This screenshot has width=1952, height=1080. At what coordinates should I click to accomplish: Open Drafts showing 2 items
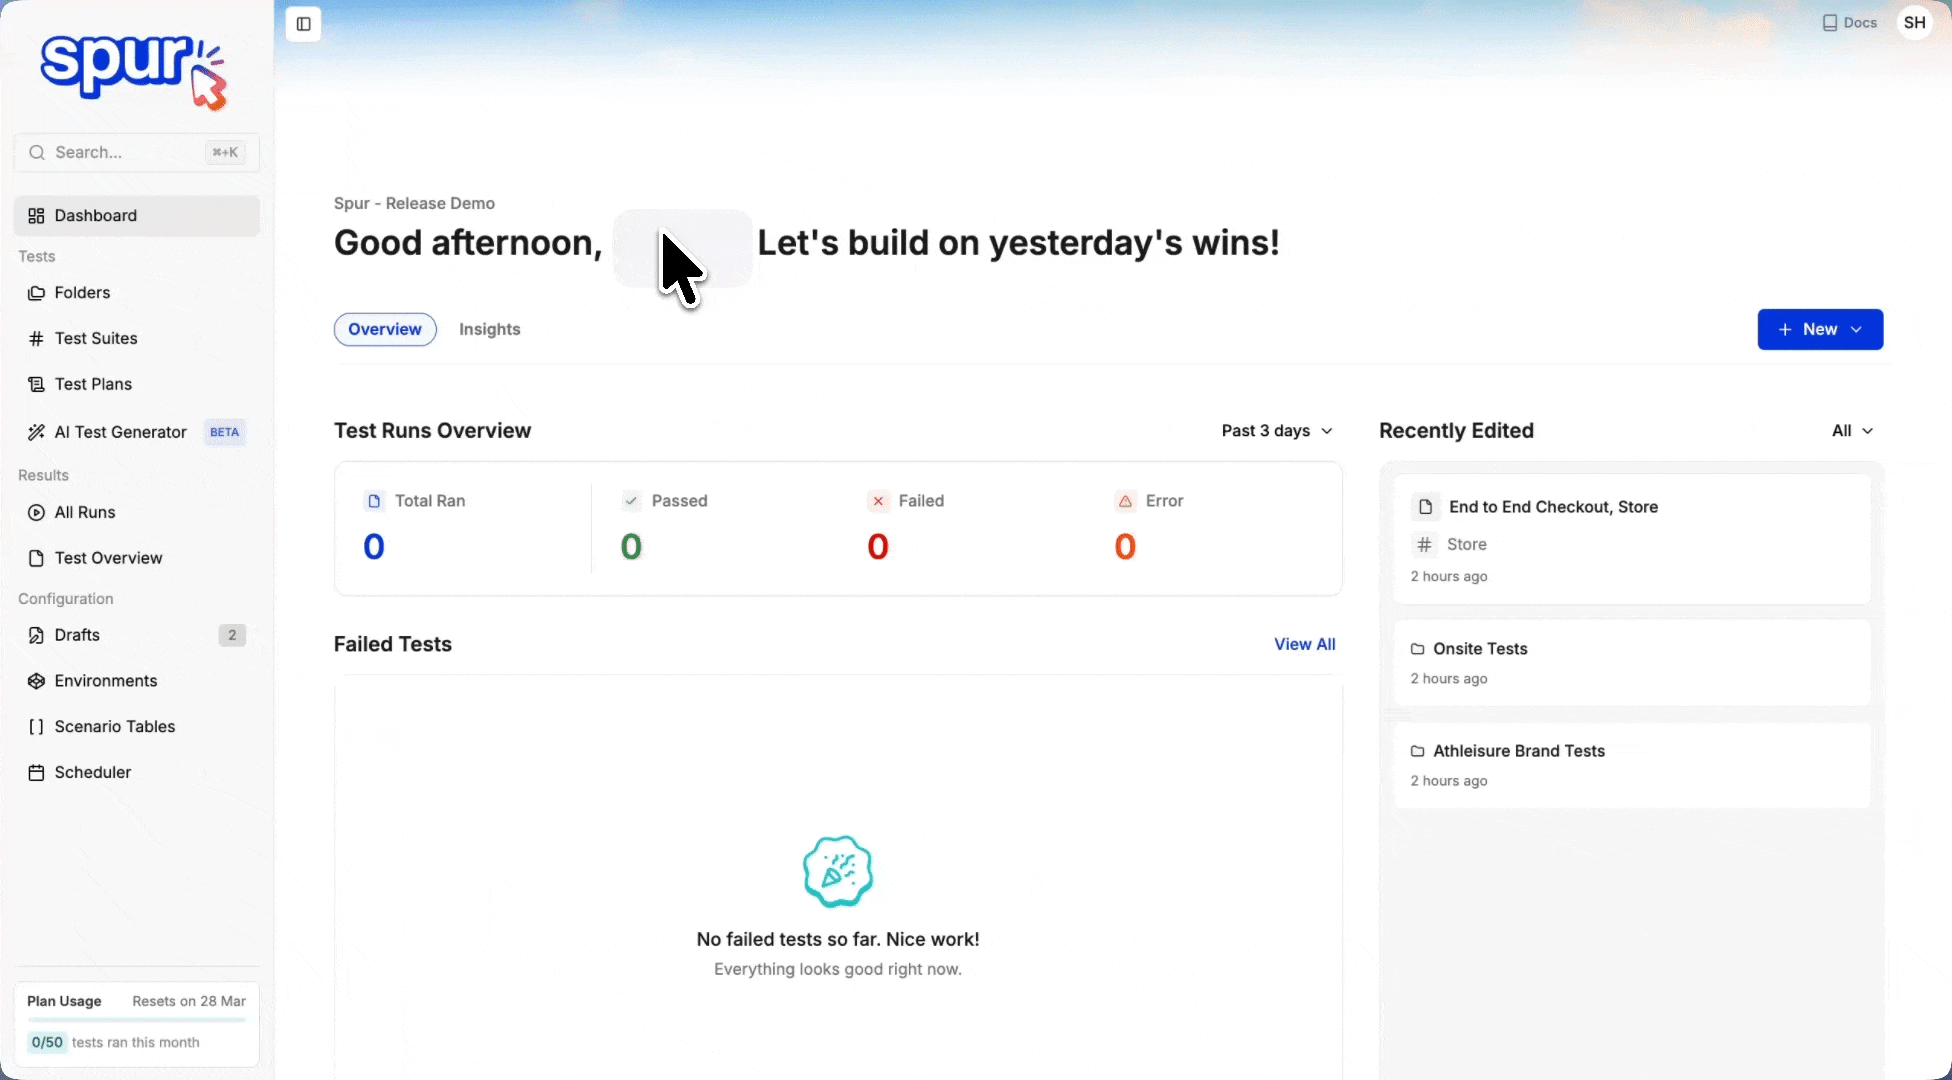[x=77, y=635]
